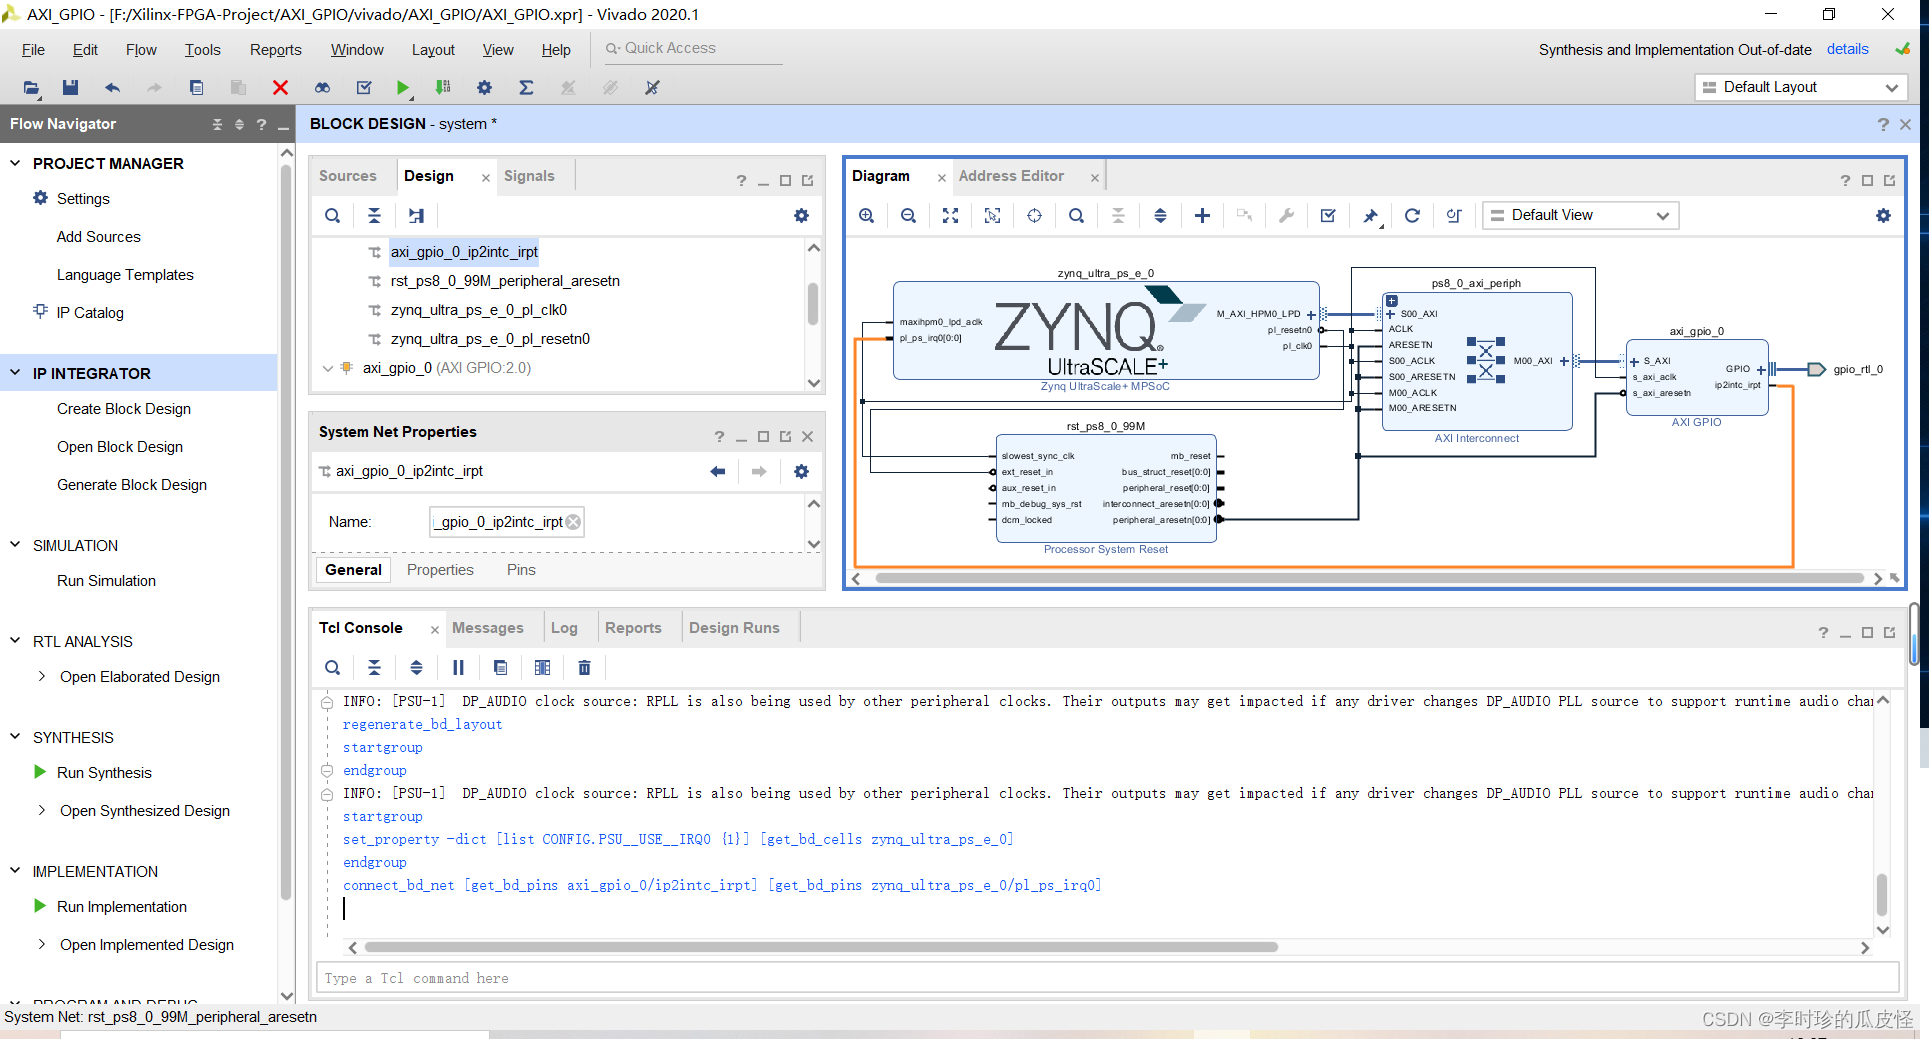Viewport: 1929px width, 1039px height.
Task: Click Design panel search icon
Action: (333, 216)
